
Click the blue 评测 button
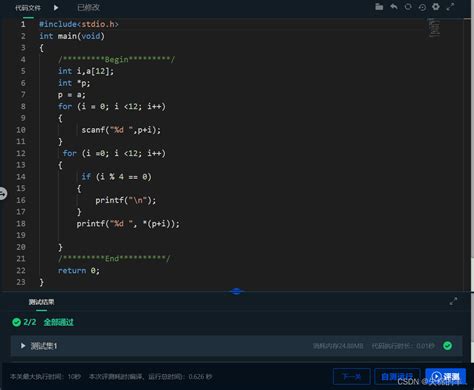pyautogui.click(x=446, y=376)
